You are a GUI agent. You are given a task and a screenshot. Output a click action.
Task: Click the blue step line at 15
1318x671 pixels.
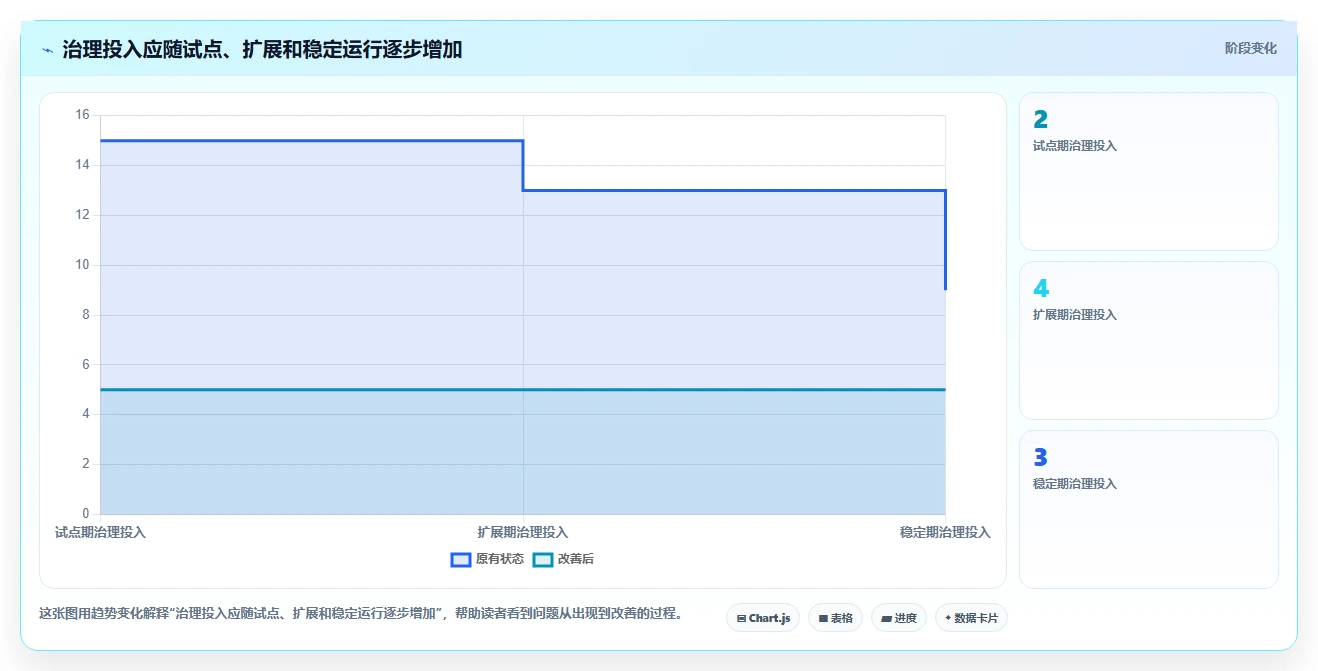311,141
